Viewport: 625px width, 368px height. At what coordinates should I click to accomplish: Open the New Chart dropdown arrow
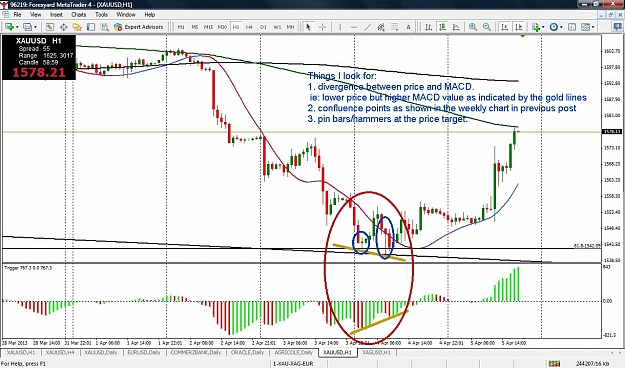(x=17, y=27)
